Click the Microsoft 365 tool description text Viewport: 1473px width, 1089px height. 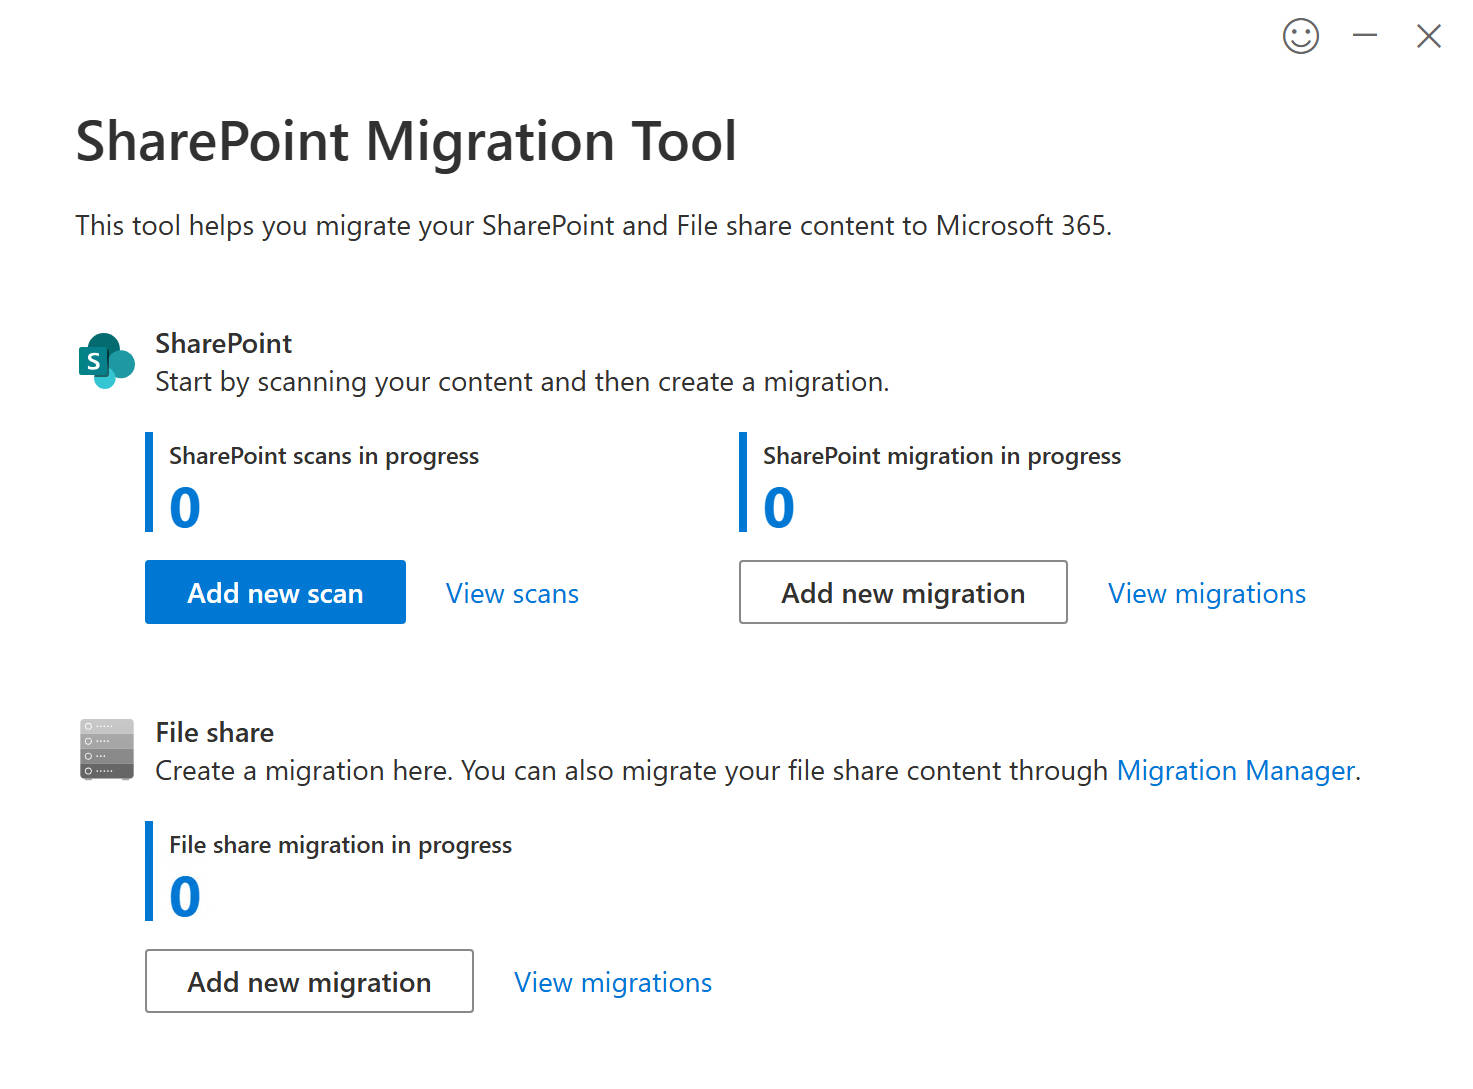coord(593,226)
